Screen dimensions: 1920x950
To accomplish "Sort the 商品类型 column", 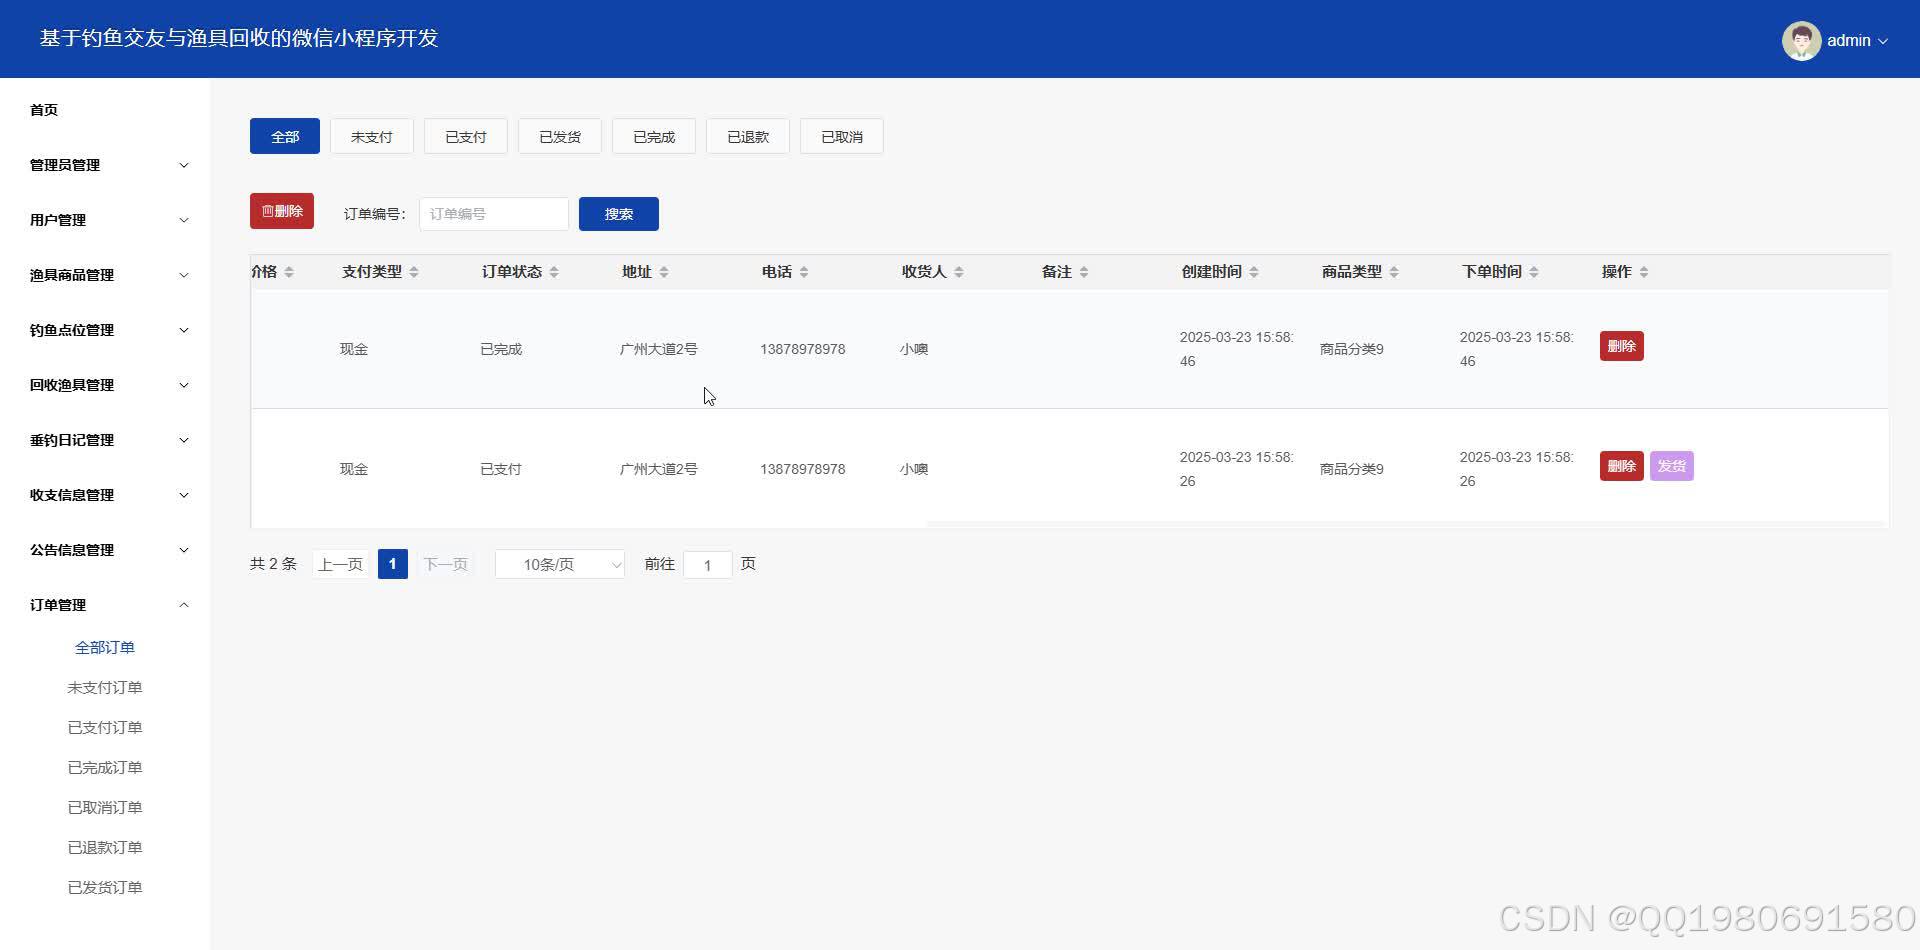I will [1393, 271].
